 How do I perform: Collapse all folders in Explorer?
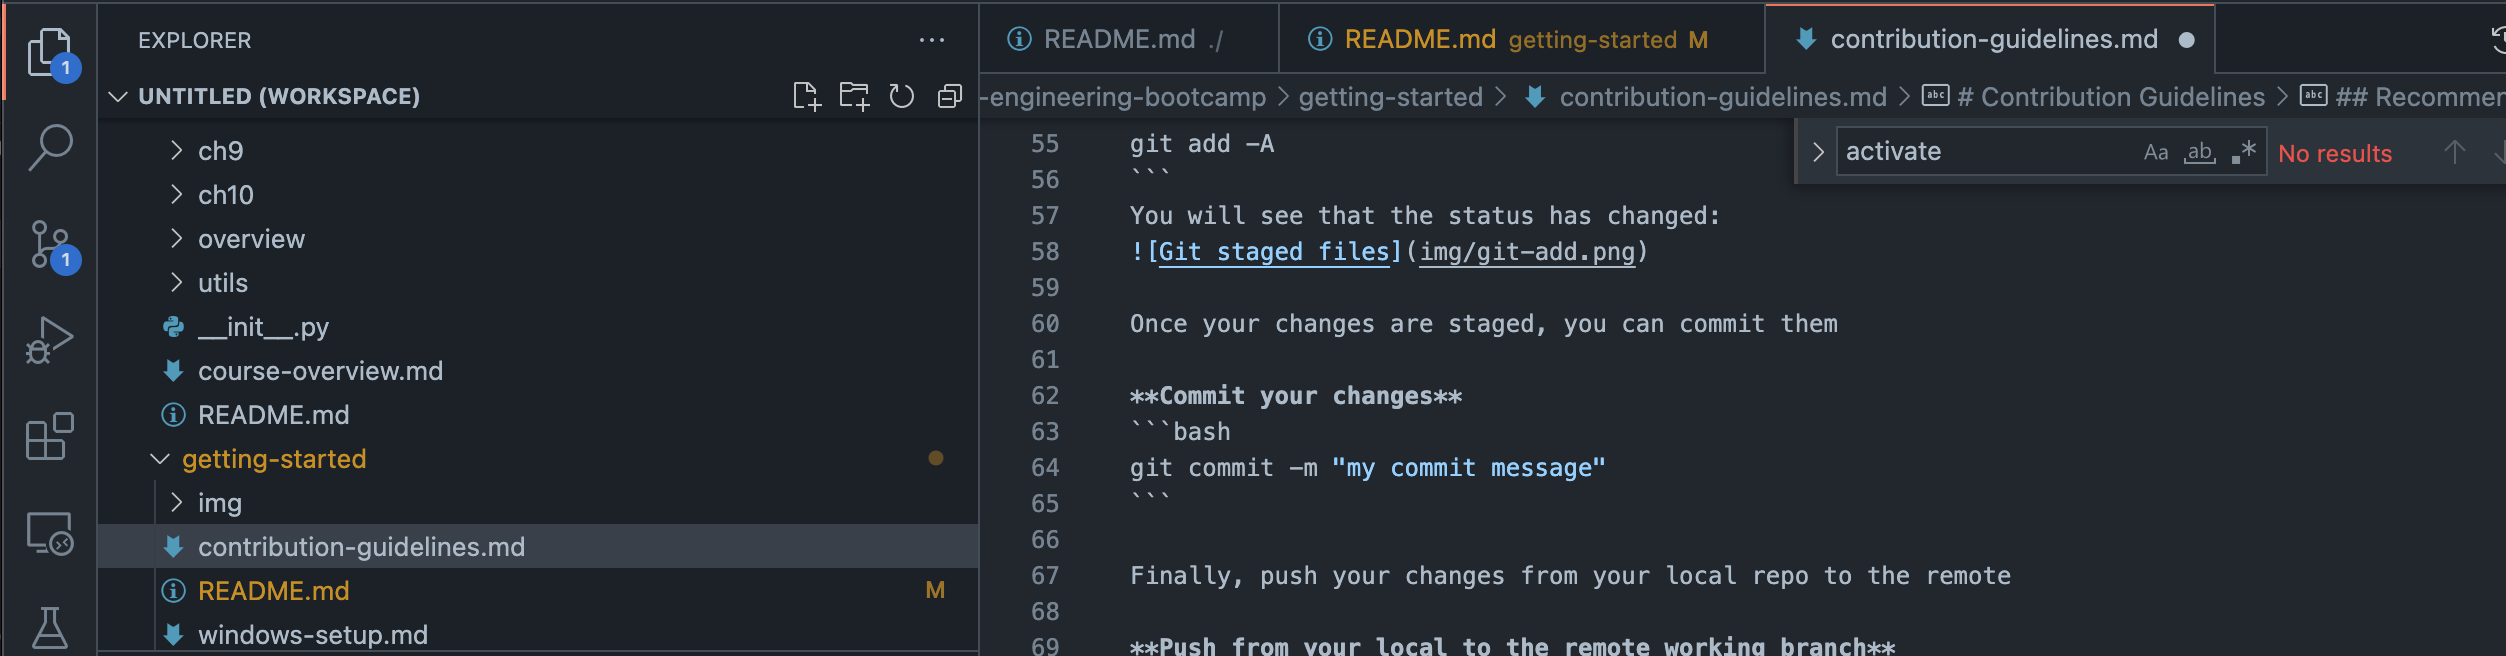point(950,96)
